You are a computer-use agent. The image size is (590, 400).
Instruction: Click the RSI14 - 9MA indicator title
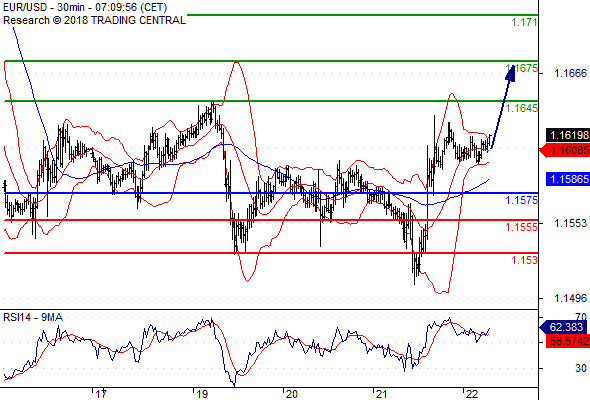coord(33,318)
